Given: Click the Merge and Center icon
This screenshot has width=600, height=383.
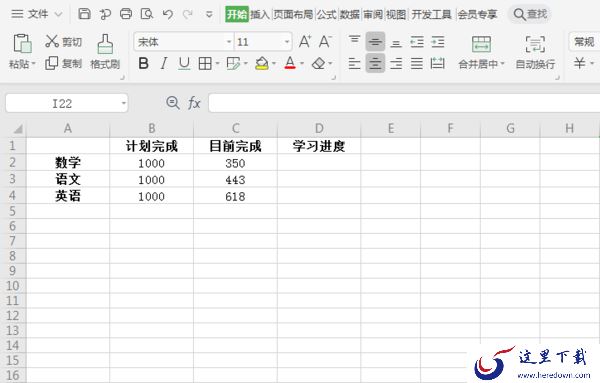Looking at the screenshot, I should click(x=481, y=44).
